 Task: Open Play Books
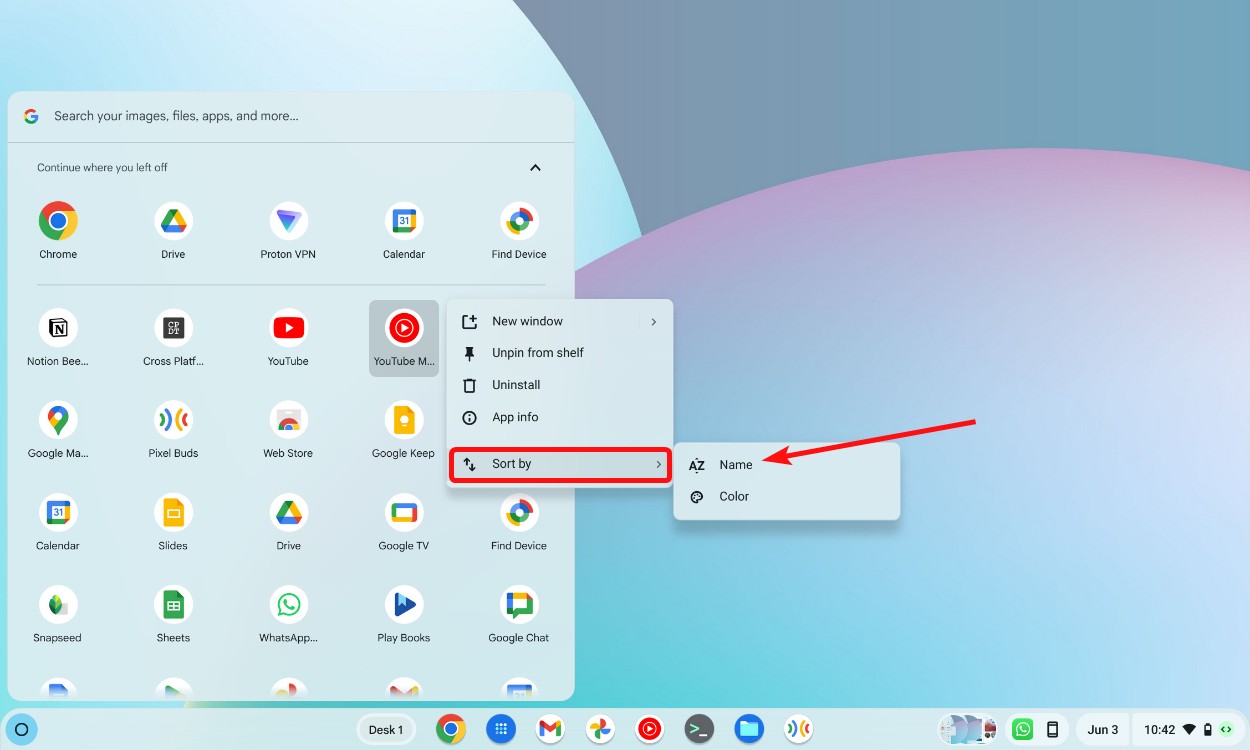(x=403, y=604)
